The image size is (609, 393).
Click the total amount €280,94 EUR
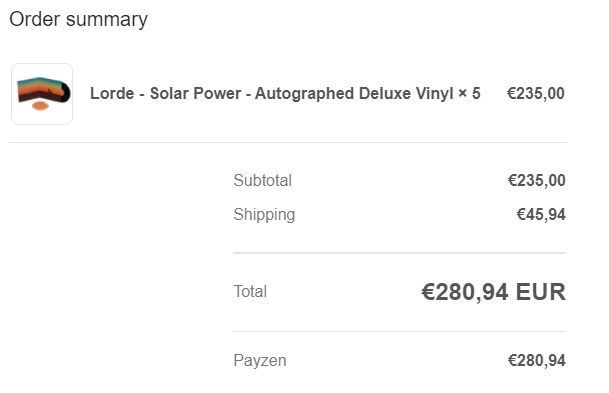(493, 292)
